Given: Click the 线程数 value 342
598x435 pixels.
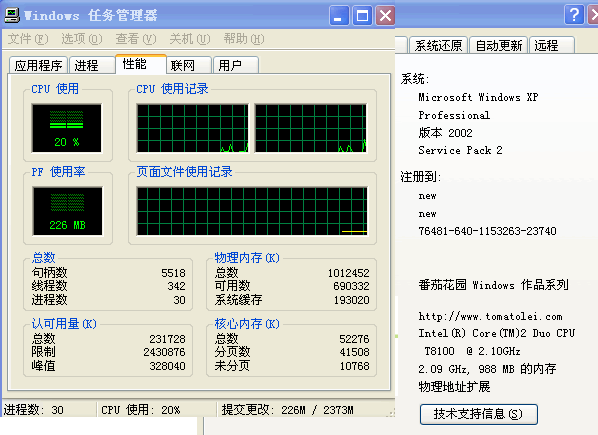Looking at the screenshot, I should pyautogui.click(x=176, y=286).
